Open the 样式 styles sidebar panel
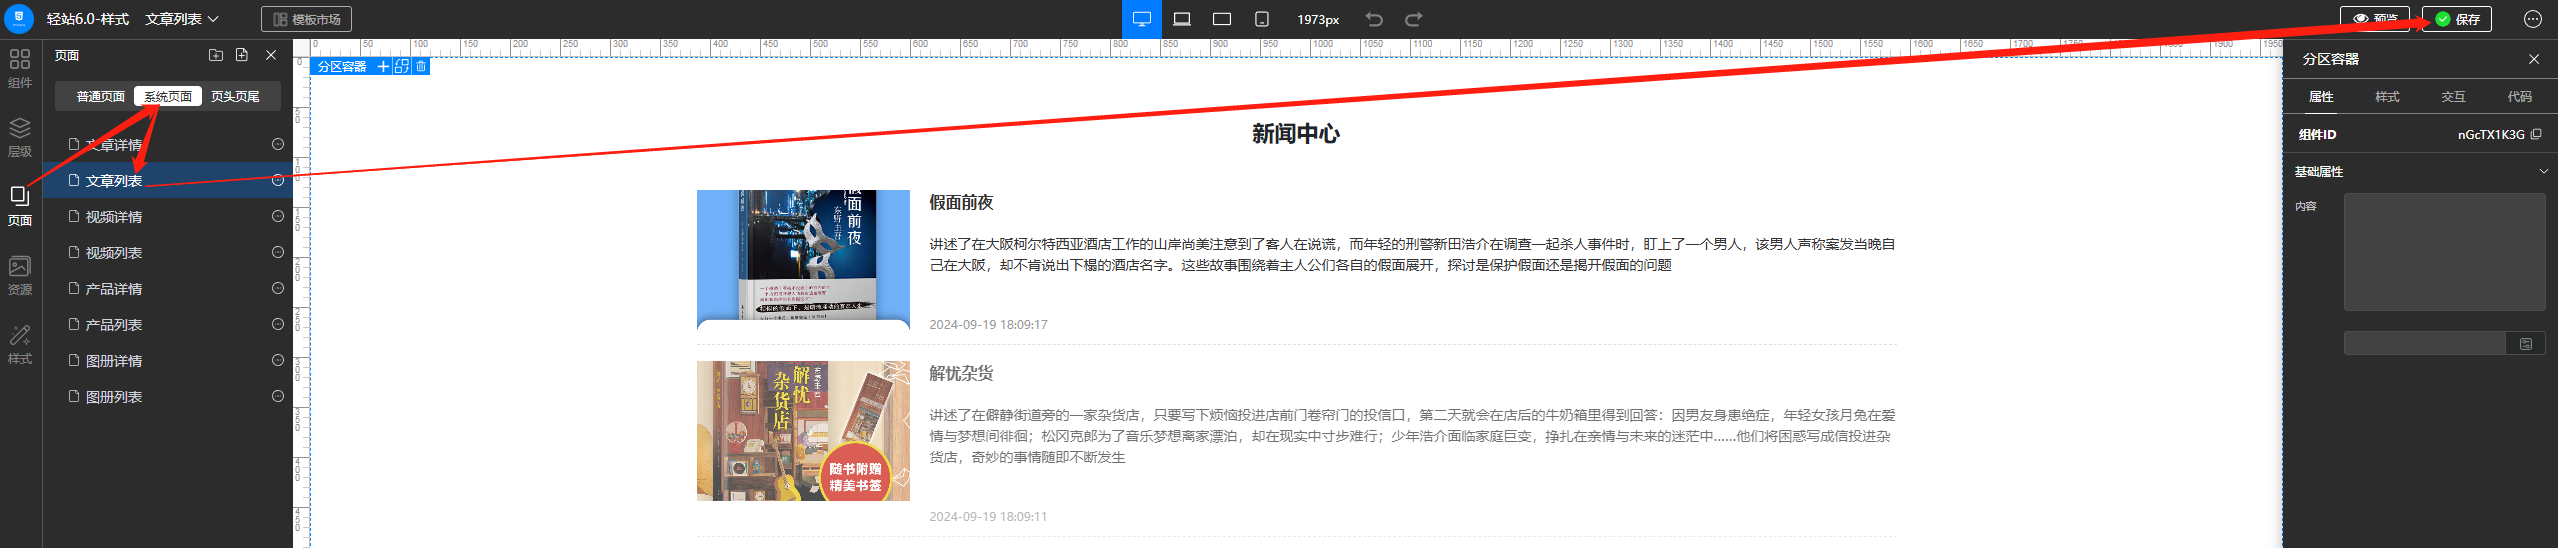Viewport: 2558px width, 548px height. coord(20,344)
